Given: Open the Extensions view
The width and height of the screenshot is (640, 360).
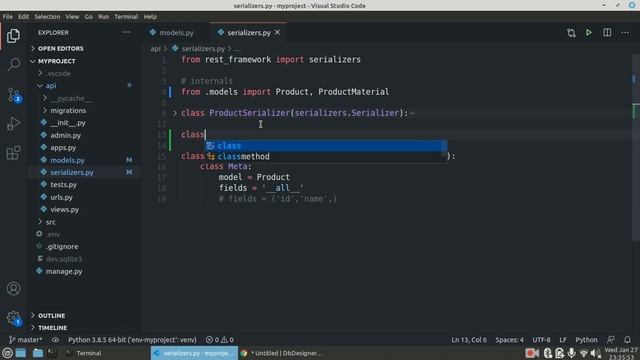Looking at the screenshot, I should pyautogui.click(x=13, y=153).
